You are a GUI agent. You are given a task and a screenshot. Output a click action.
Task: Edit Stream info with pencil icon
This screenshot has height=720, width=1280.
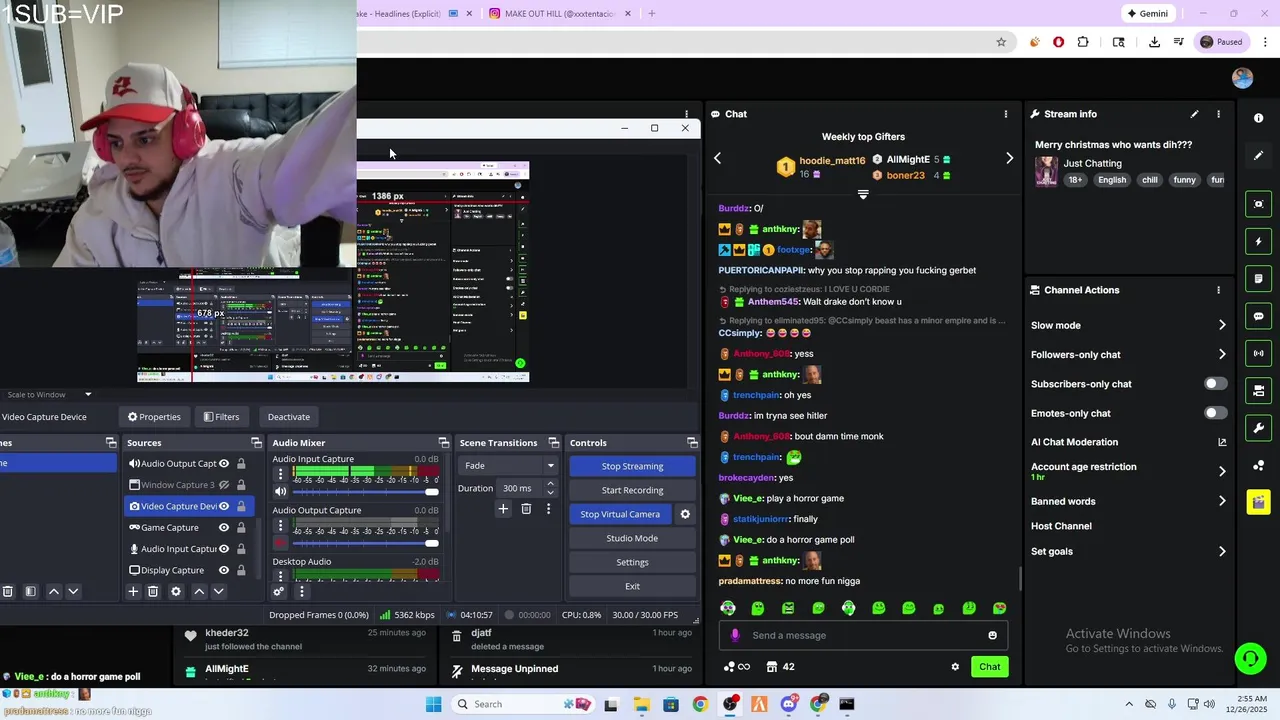point(1194,114)
